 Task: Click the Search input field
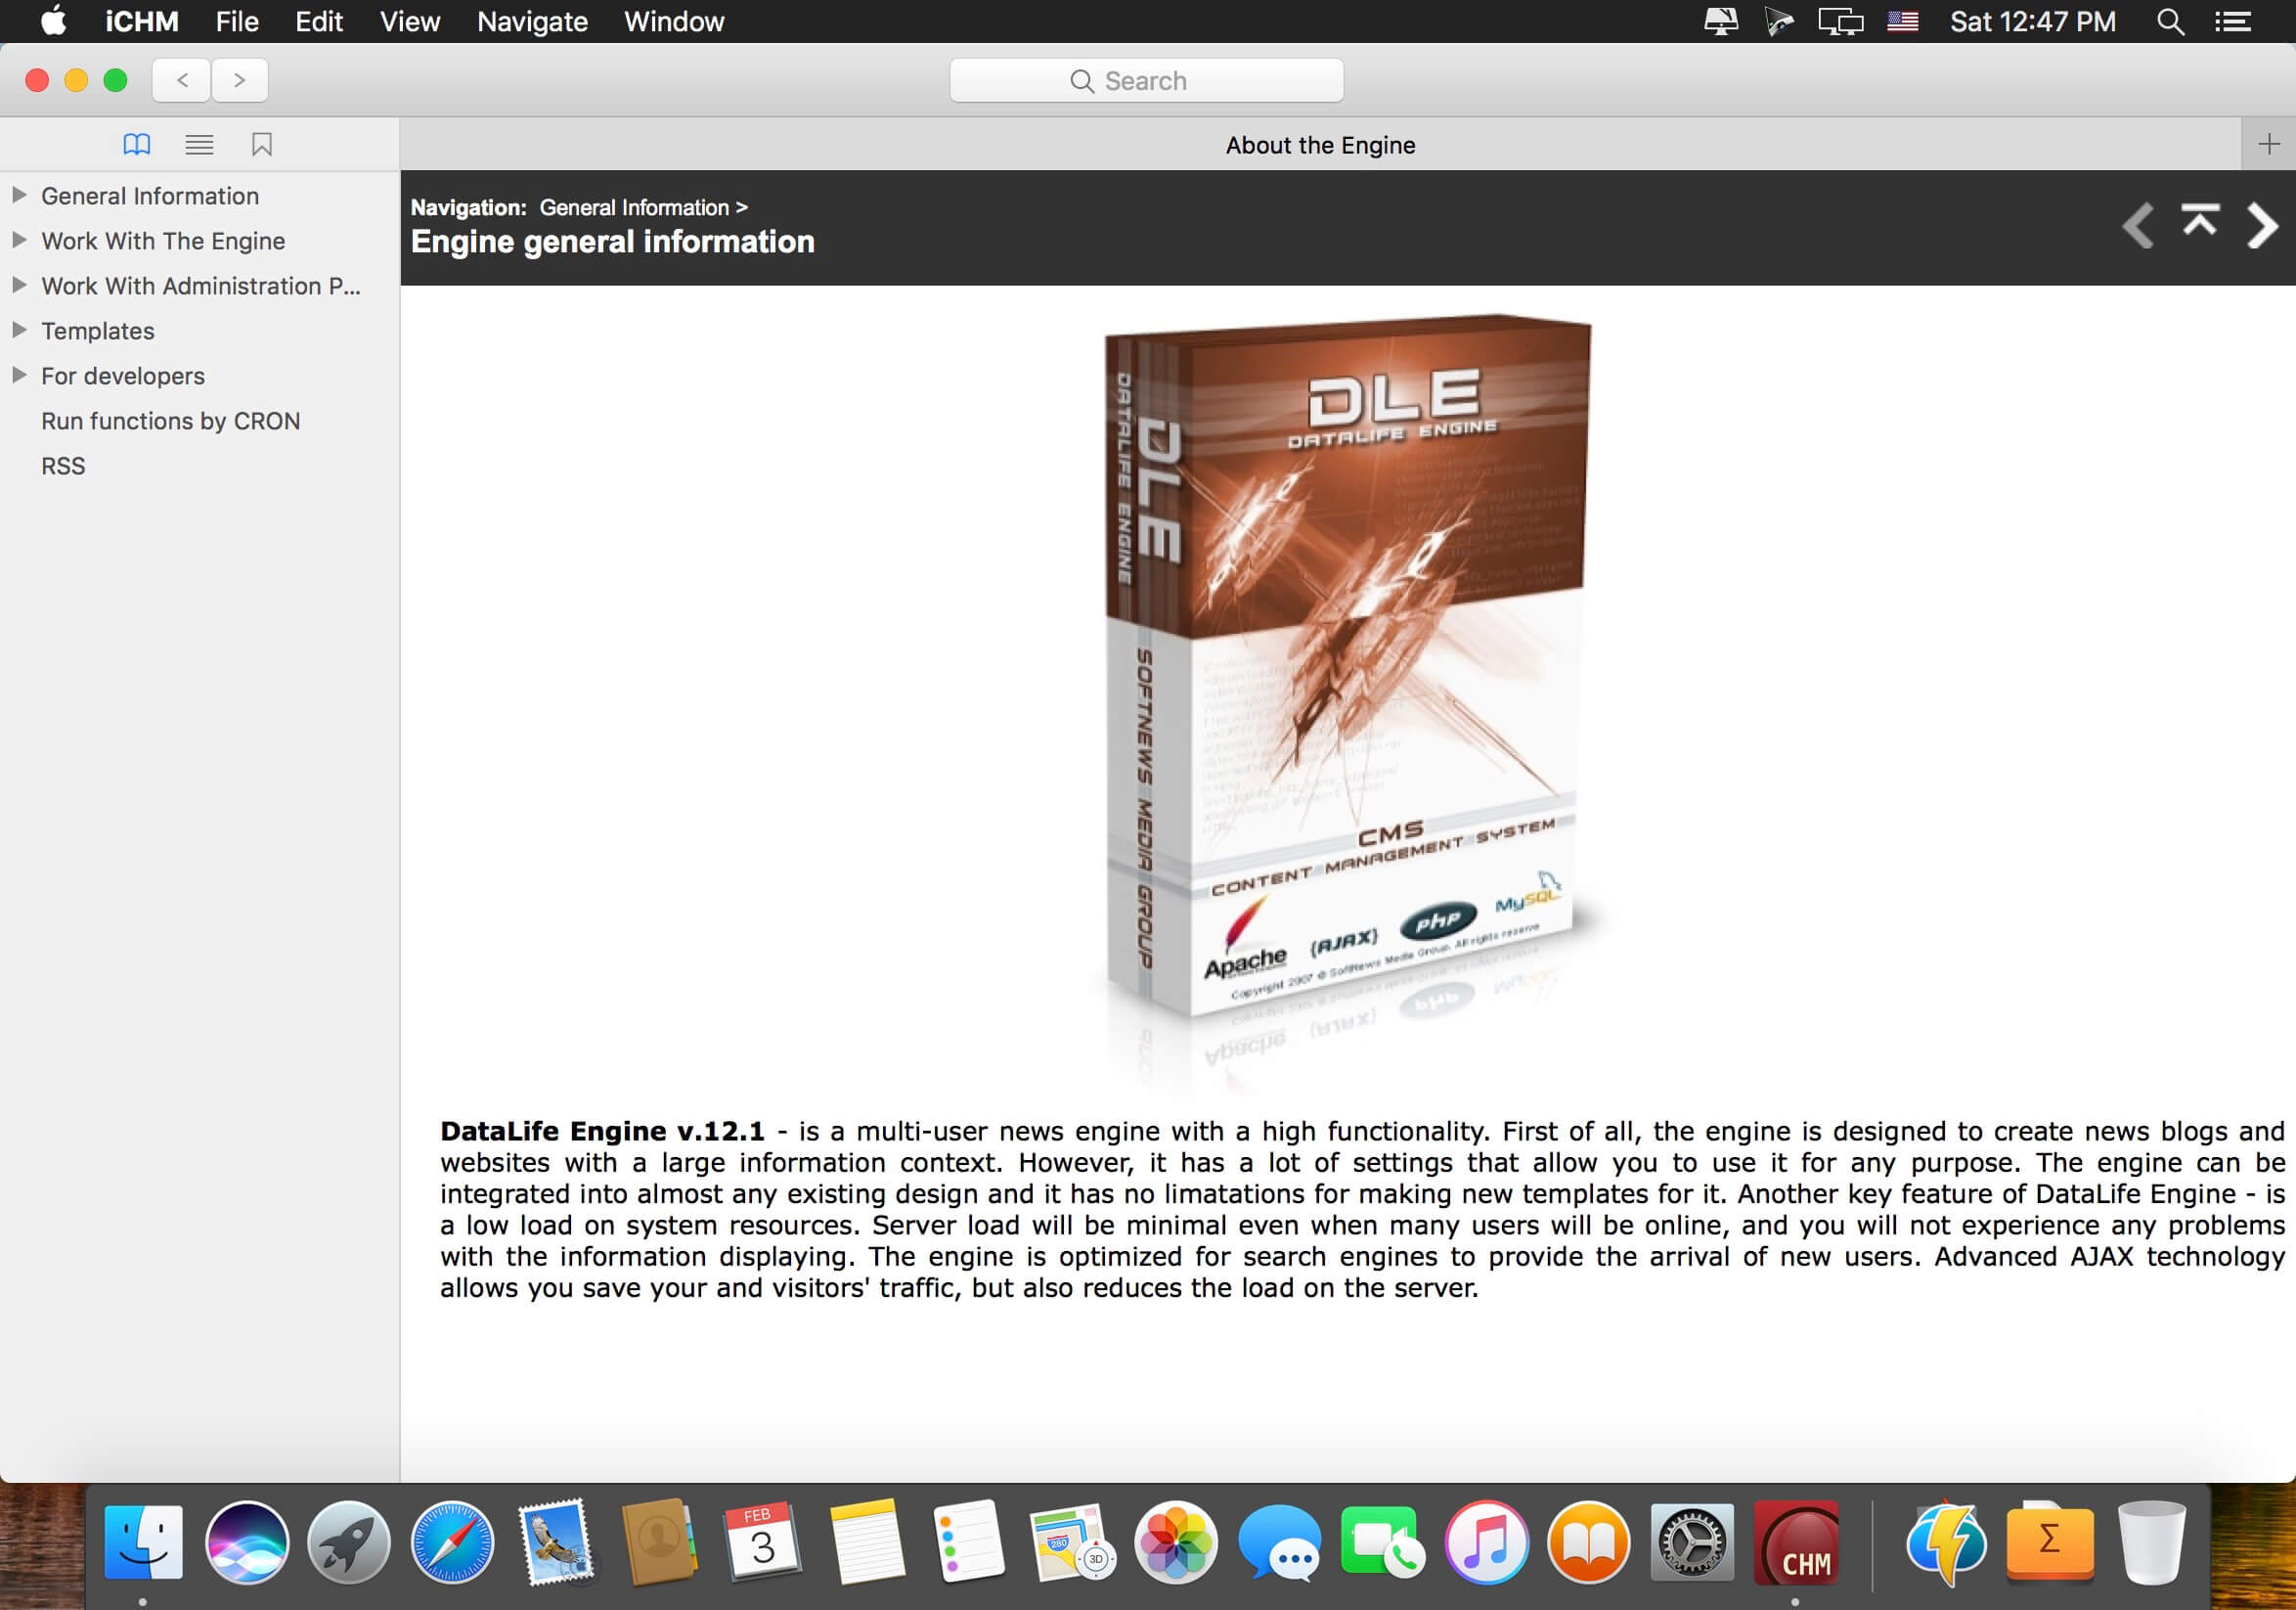tap(1146, 80)
